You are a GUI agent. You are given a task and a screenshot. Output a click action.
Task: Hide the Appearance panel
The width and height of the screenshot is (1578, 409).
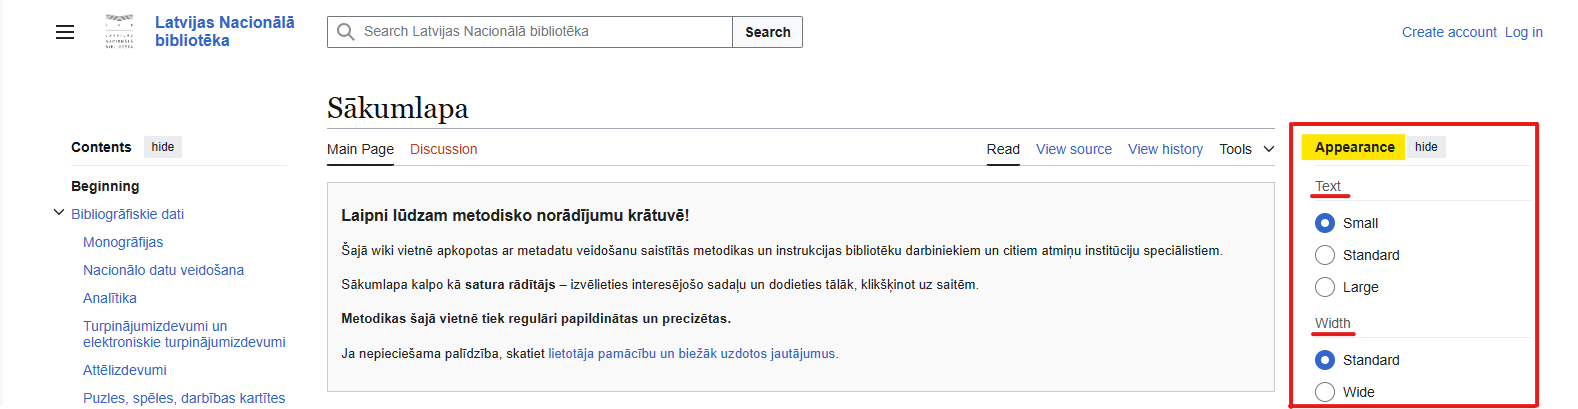coord(1426,147)
